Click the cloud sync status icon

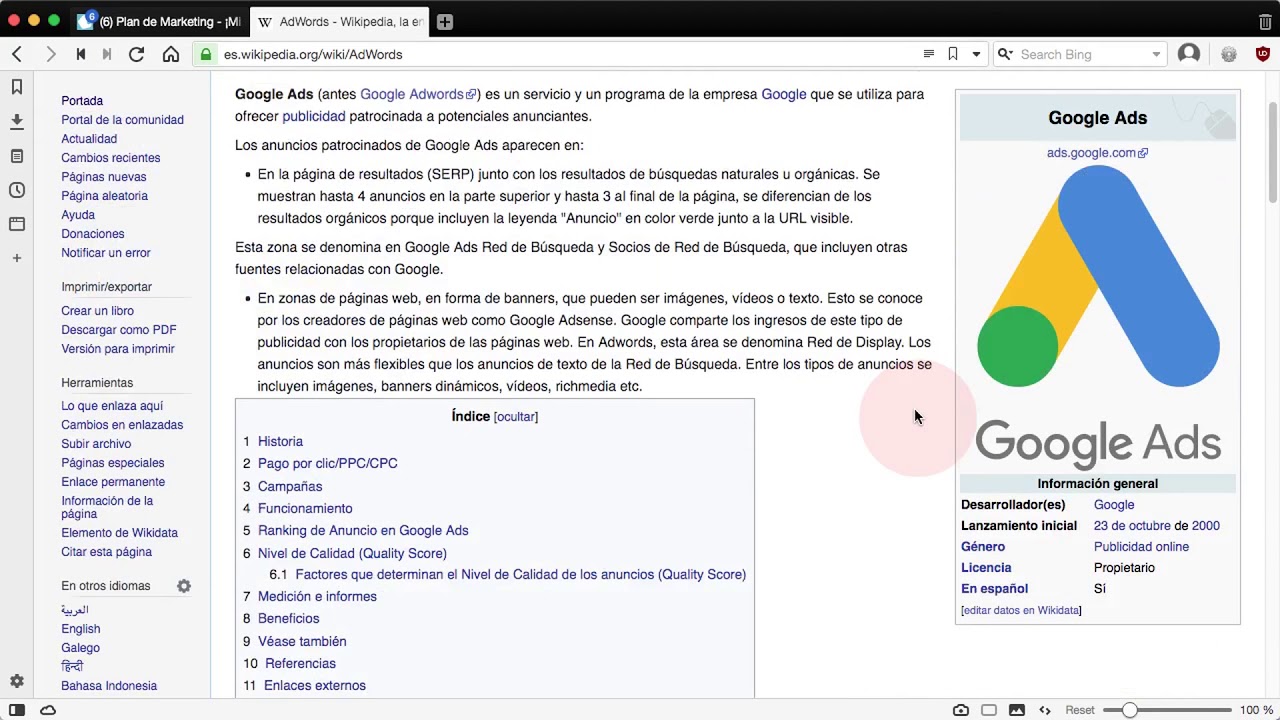tap(48, 710)
